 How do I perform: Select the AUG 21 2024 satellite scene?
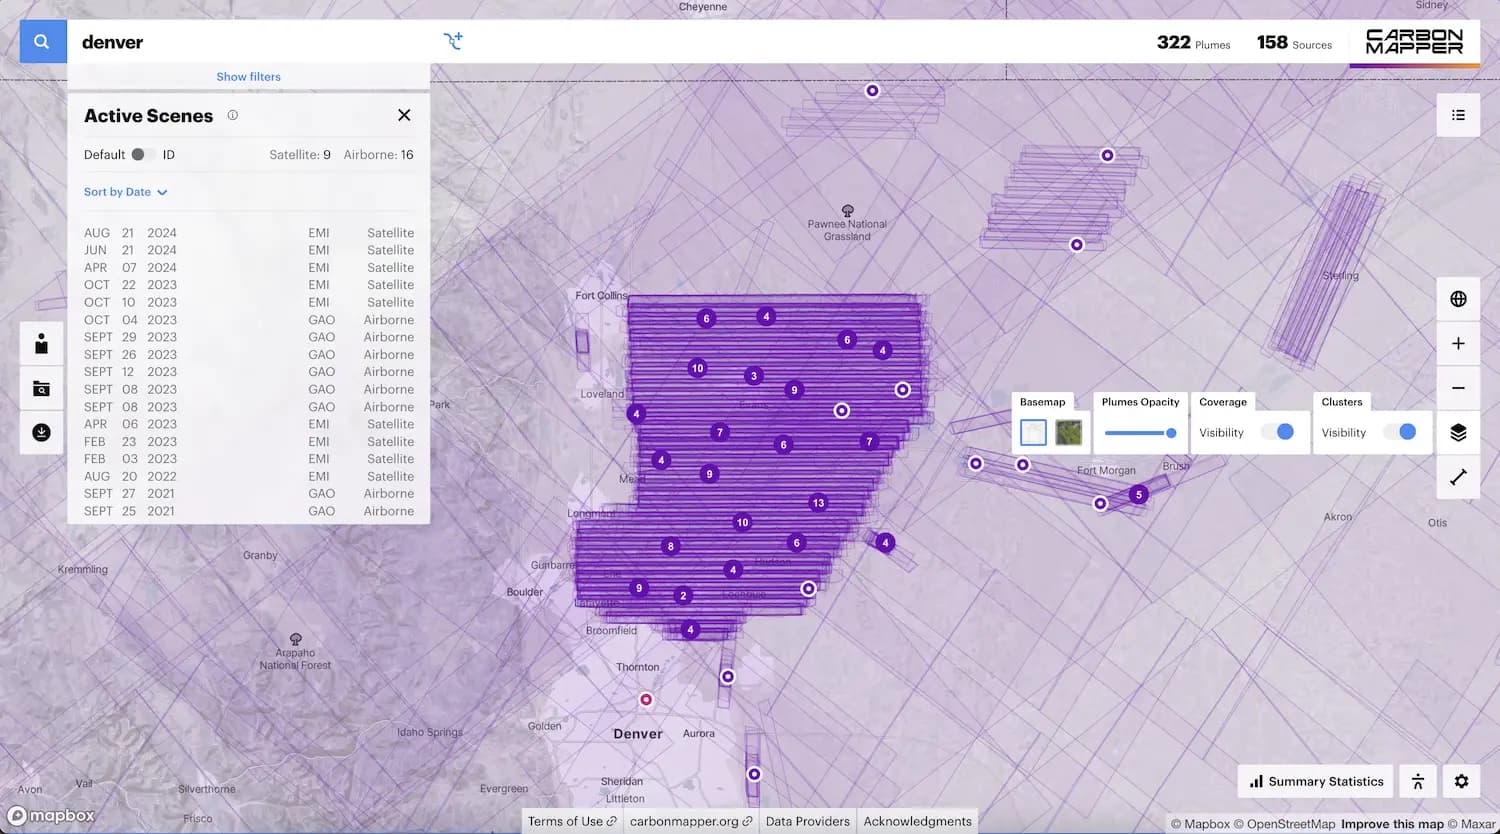pos(248,233)
